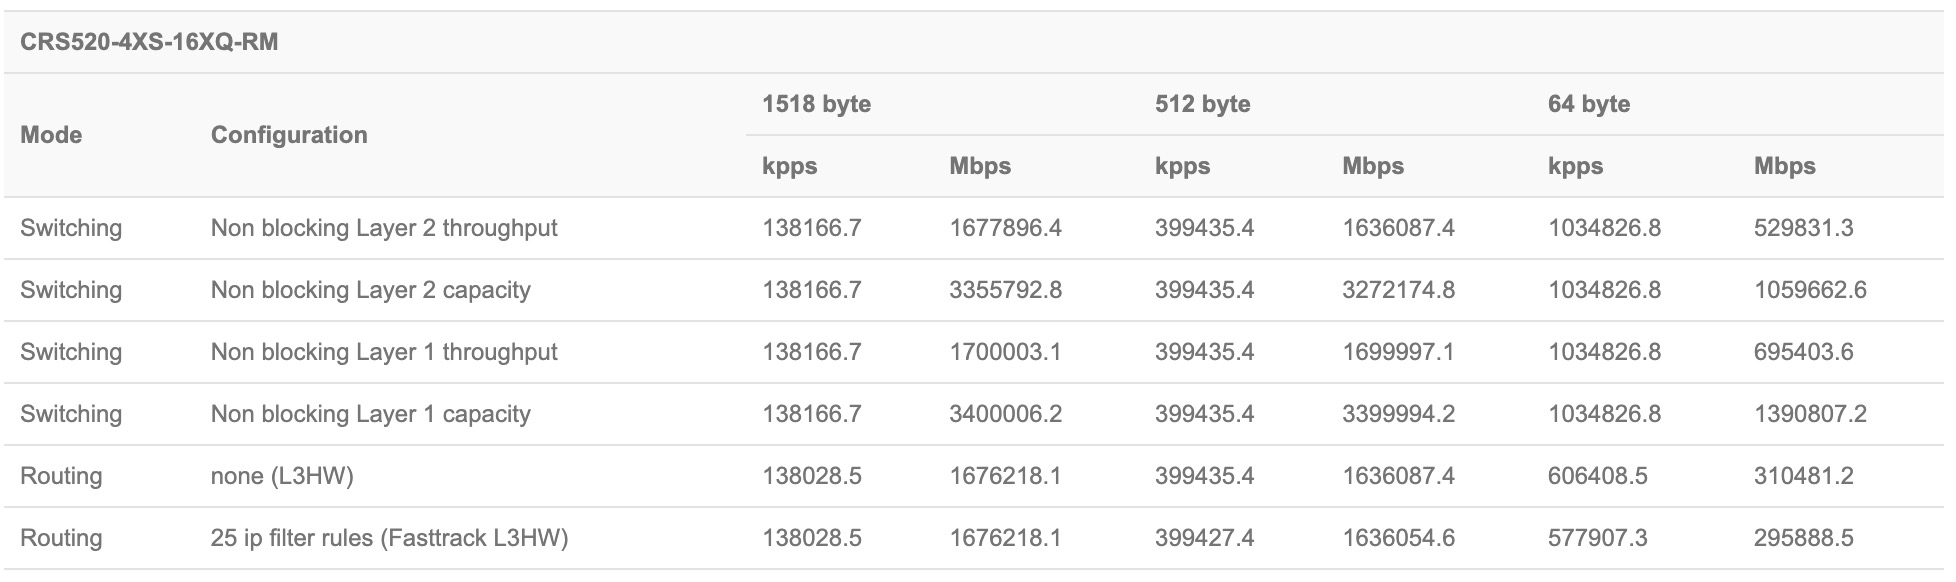Select the 25 ip filter rules row
1956x582 pixels.
[x=389, y=538]
